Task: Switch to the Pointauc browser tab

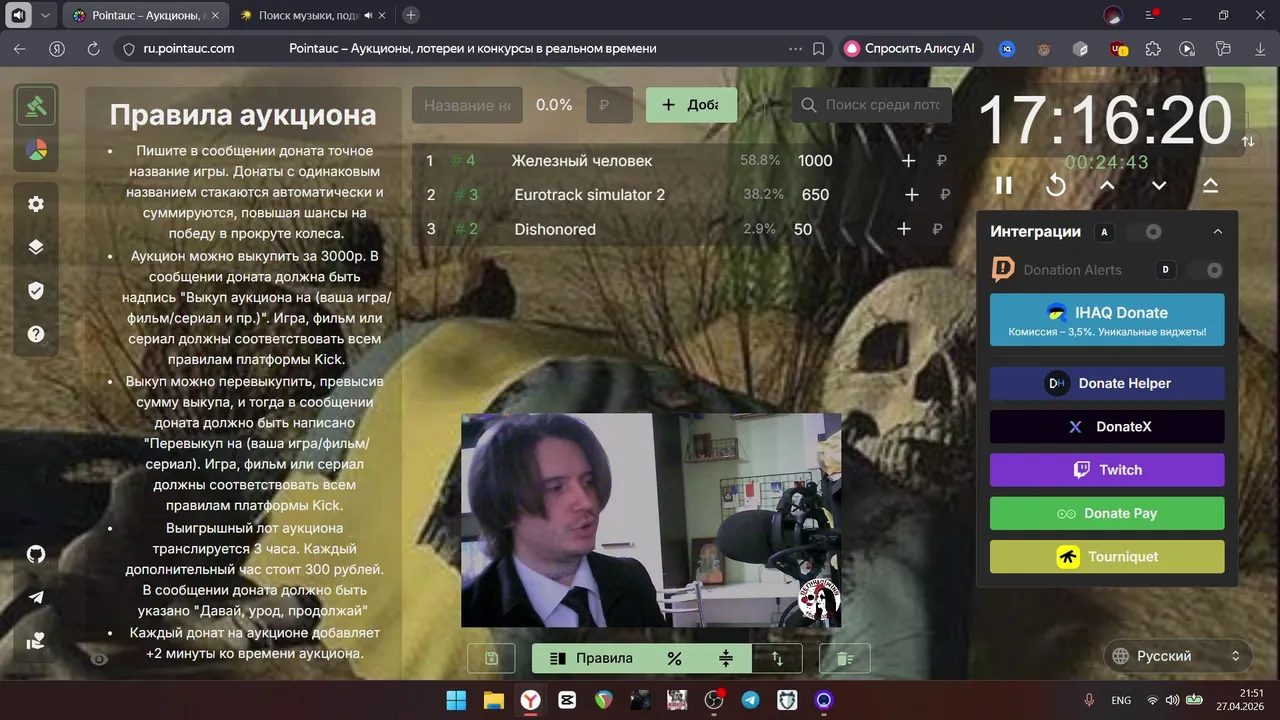Action: 147,15
